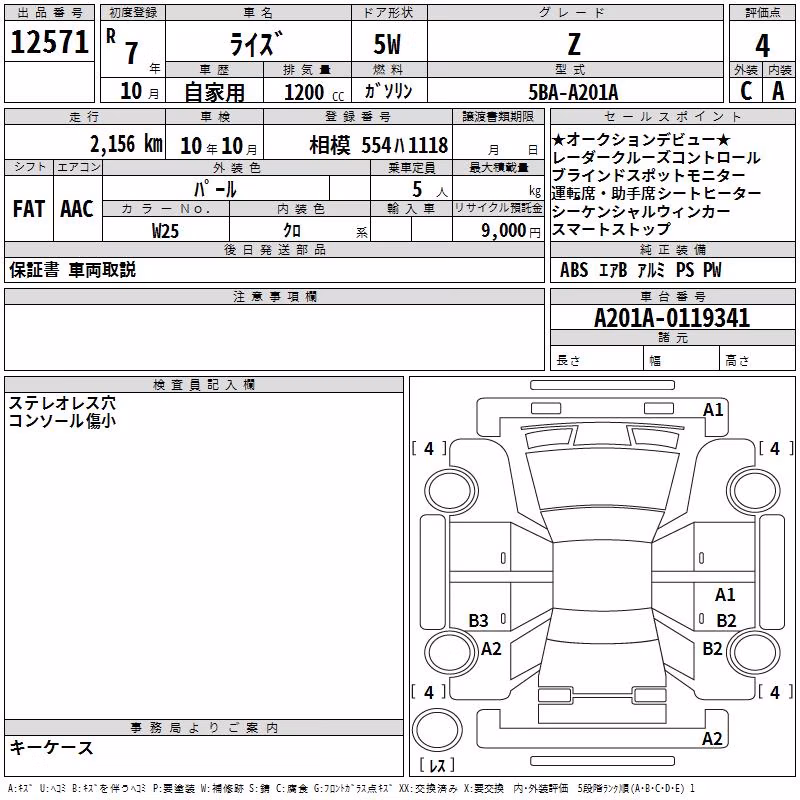The height and width of the screenshot is (800, 800).
Task: Click registration number 相模 554 ハ 1118
Action: coord(379,145)
